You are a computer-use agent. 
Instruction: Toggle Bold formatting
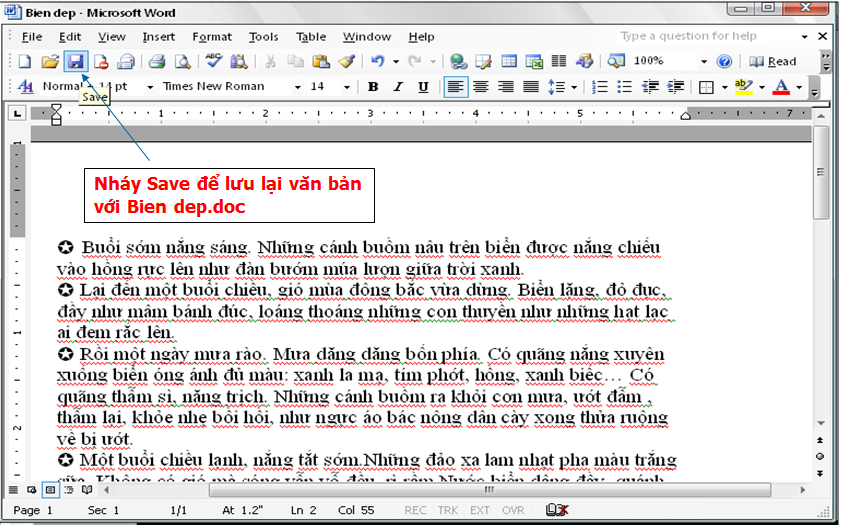(373, 87)
